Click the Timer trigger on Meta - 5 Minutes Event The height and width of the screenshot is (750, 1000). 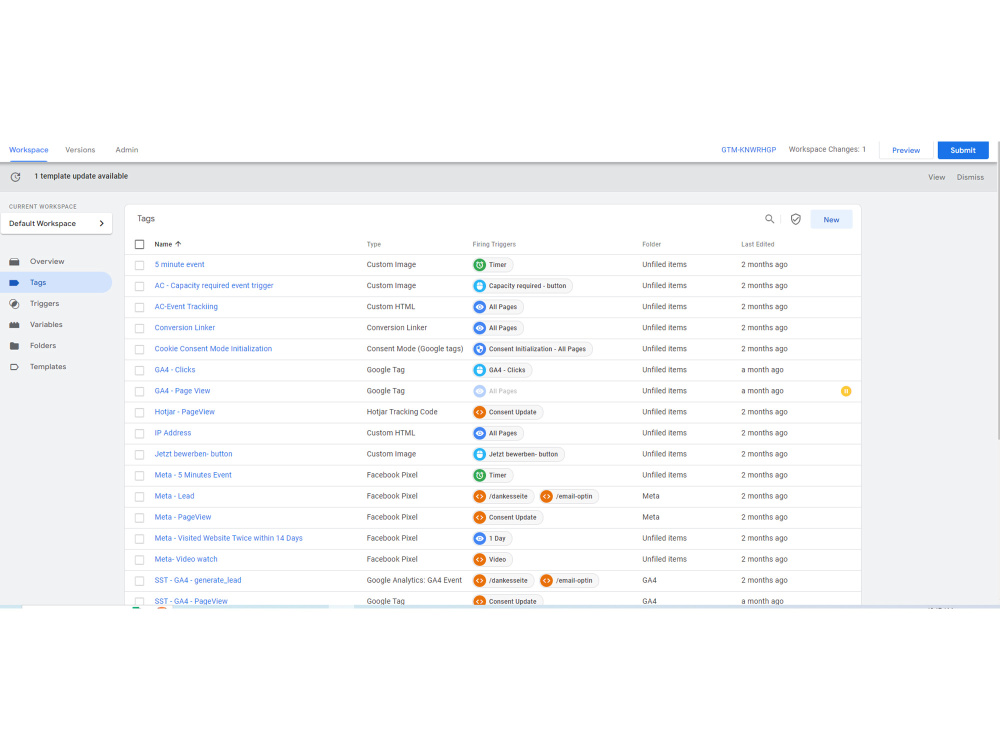click(x=493, y=475)
